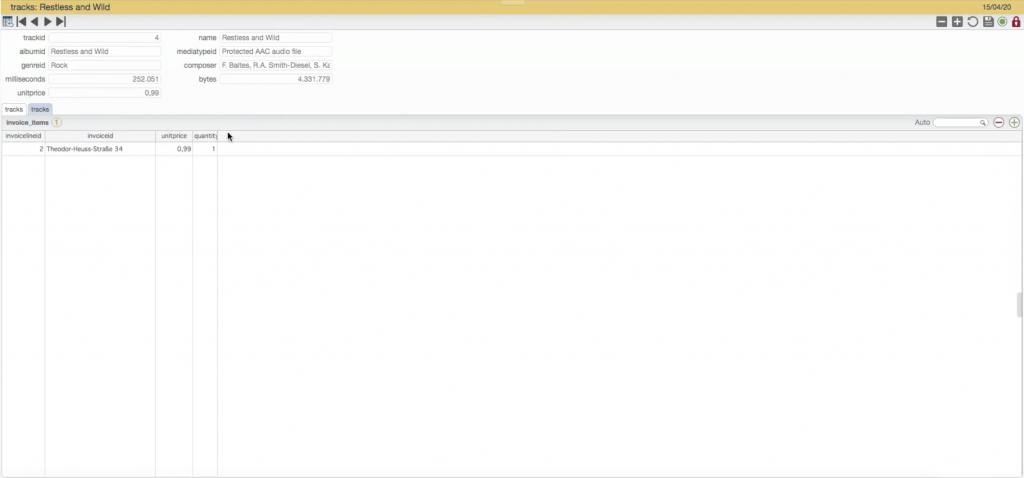Reload the current record

coord(973,22)
